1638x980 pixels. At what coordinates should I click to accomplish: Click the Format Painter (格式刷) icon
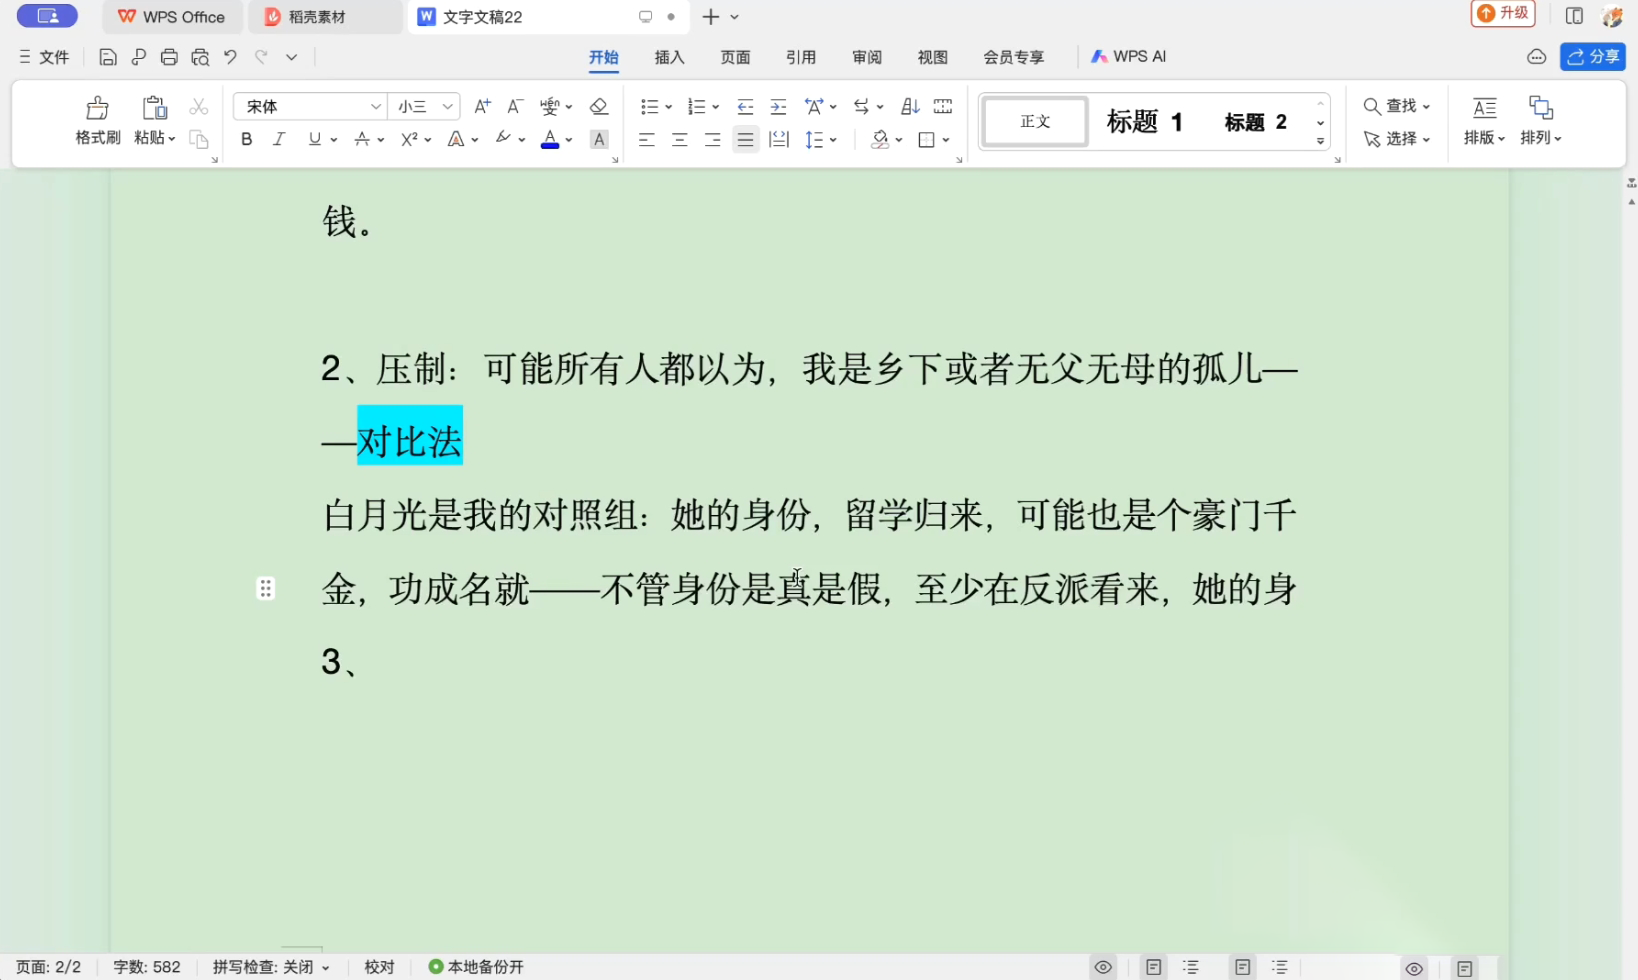(x=97, y=107)
